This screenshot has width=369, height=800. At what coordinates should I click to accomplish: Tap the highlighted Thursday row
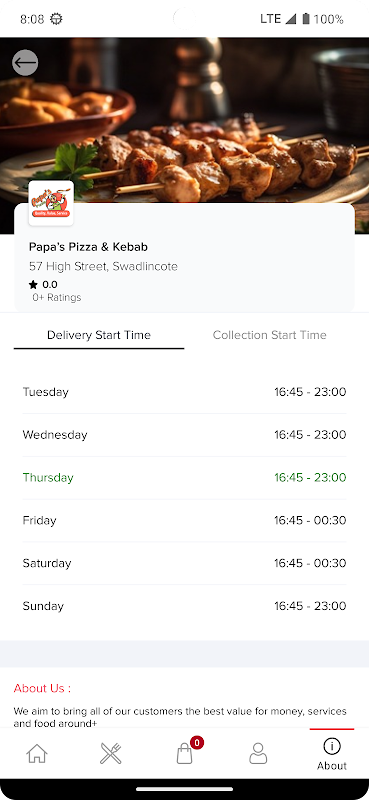[184, 478]
